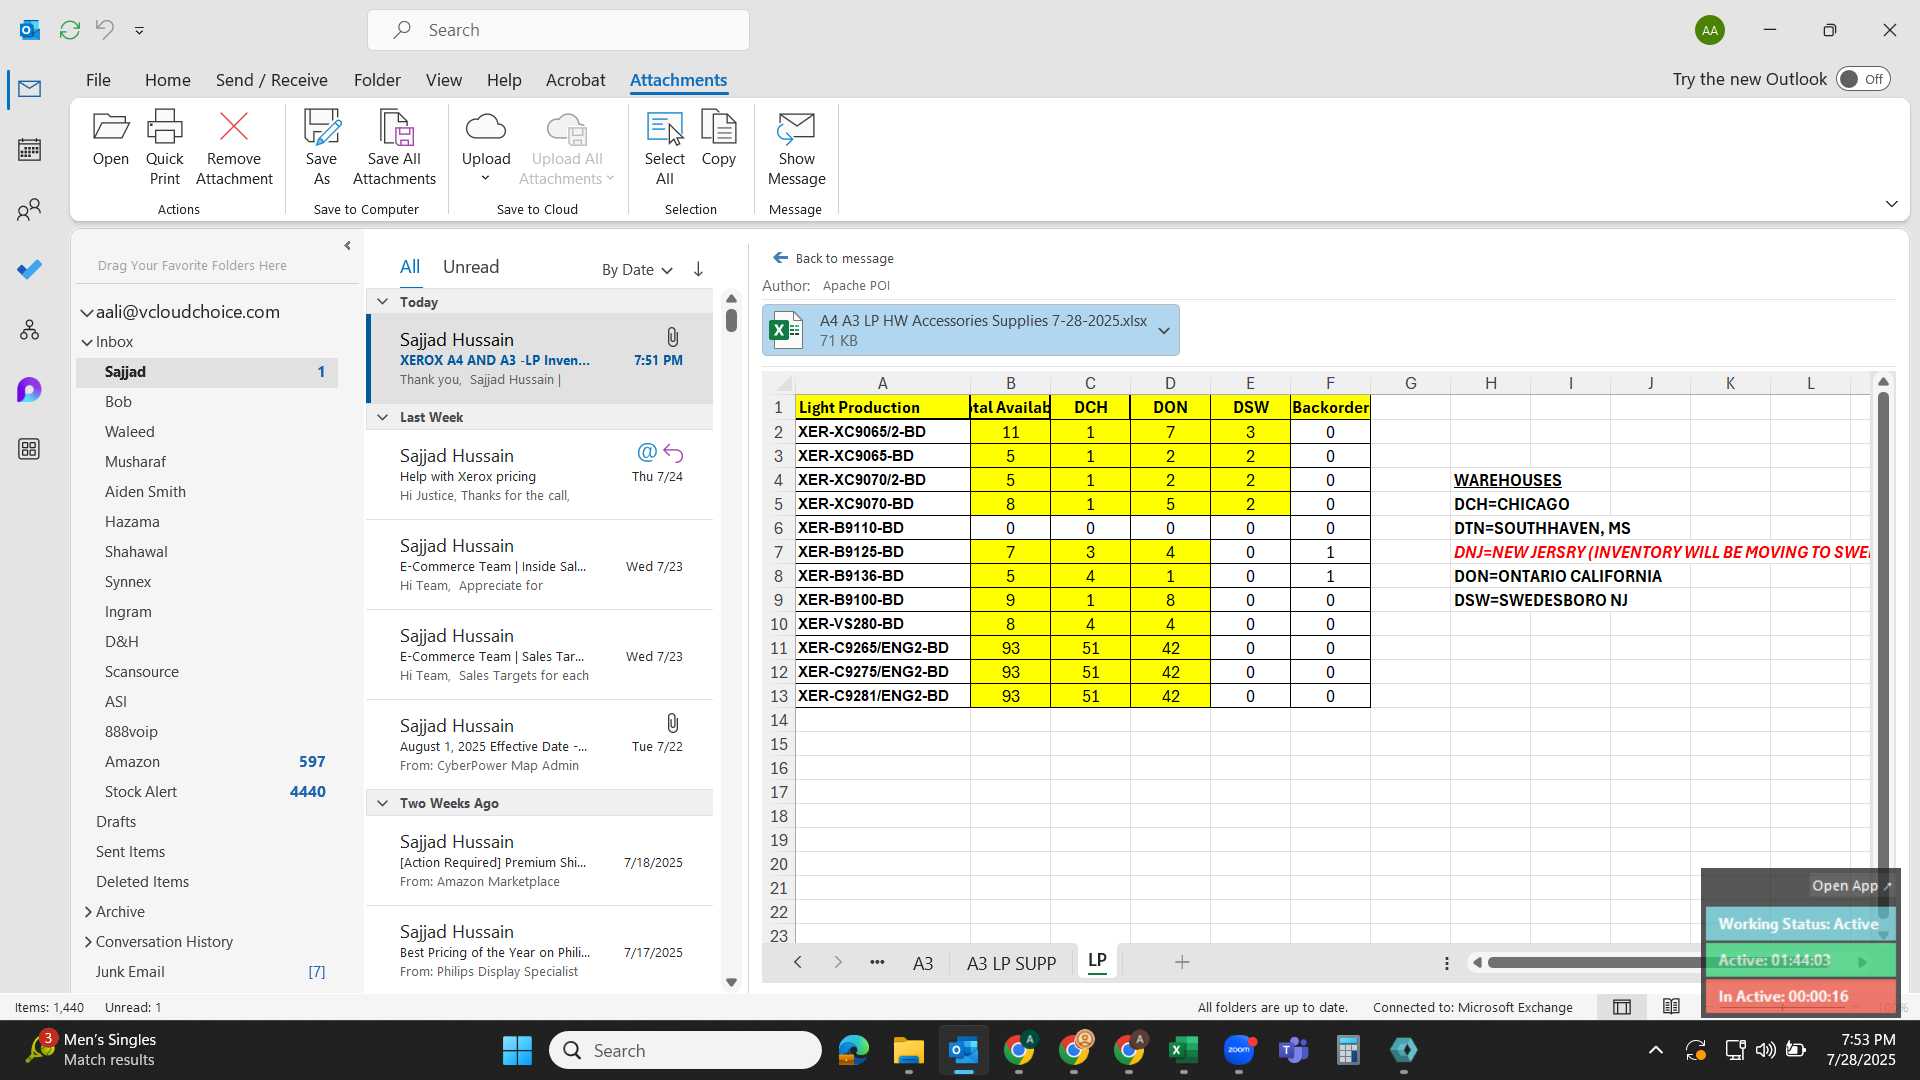Open the attachment with Open icon

(x=110, y=139)
